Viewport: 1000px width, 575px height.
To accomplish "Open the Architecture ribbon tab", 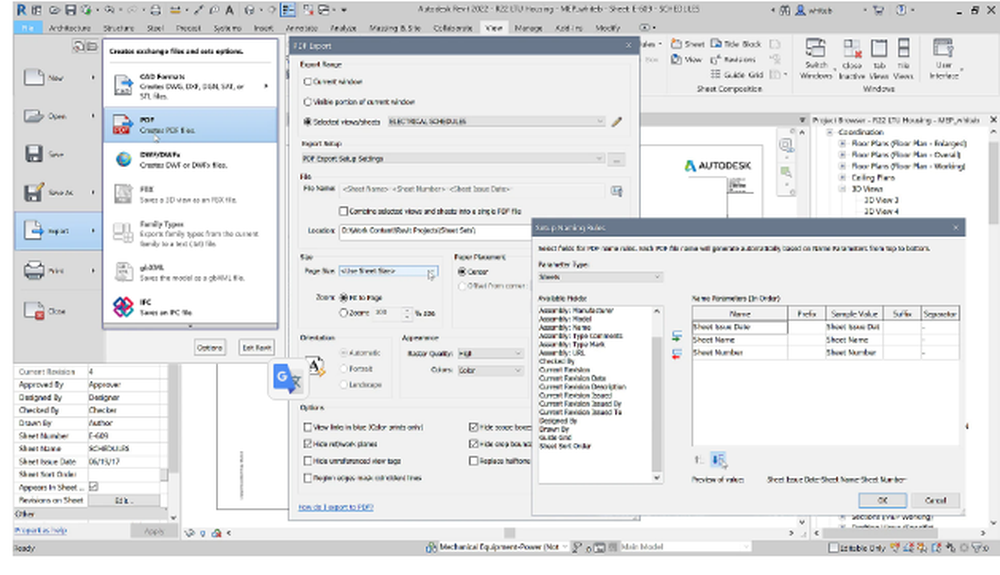I will point(70,29).
